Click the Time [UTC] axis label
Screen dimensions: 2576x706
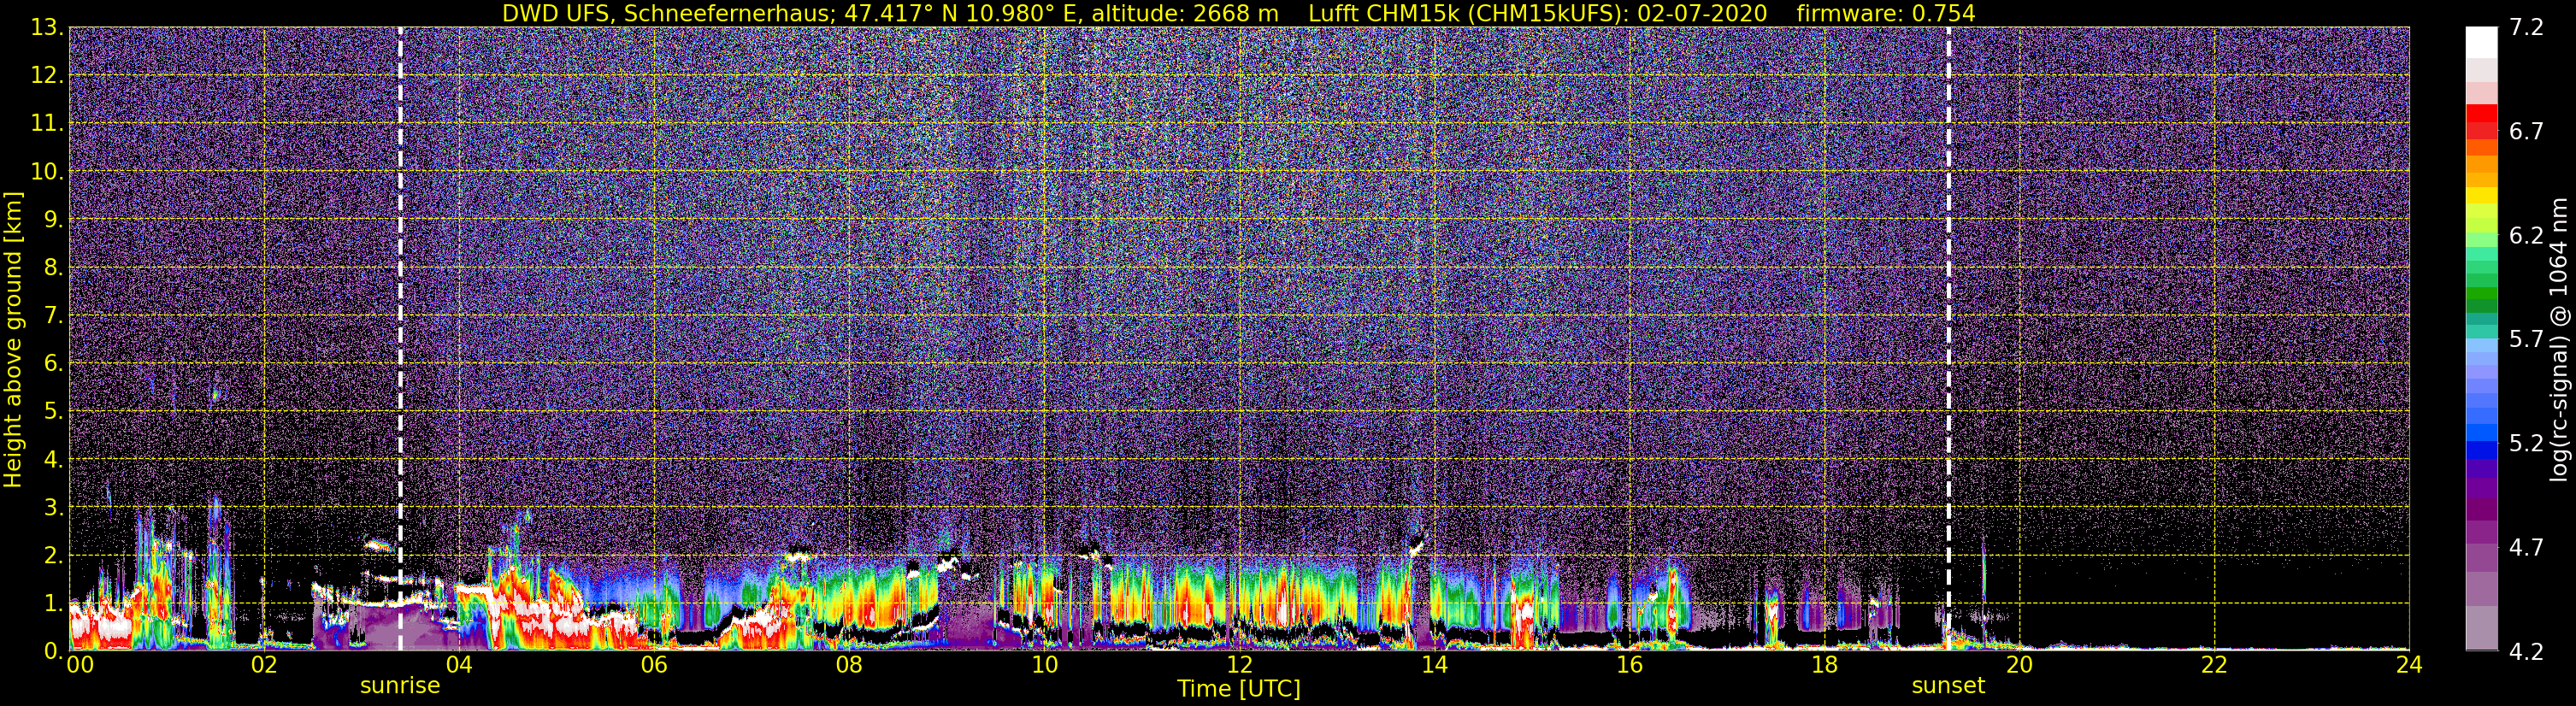click(x=1239, y=688)
